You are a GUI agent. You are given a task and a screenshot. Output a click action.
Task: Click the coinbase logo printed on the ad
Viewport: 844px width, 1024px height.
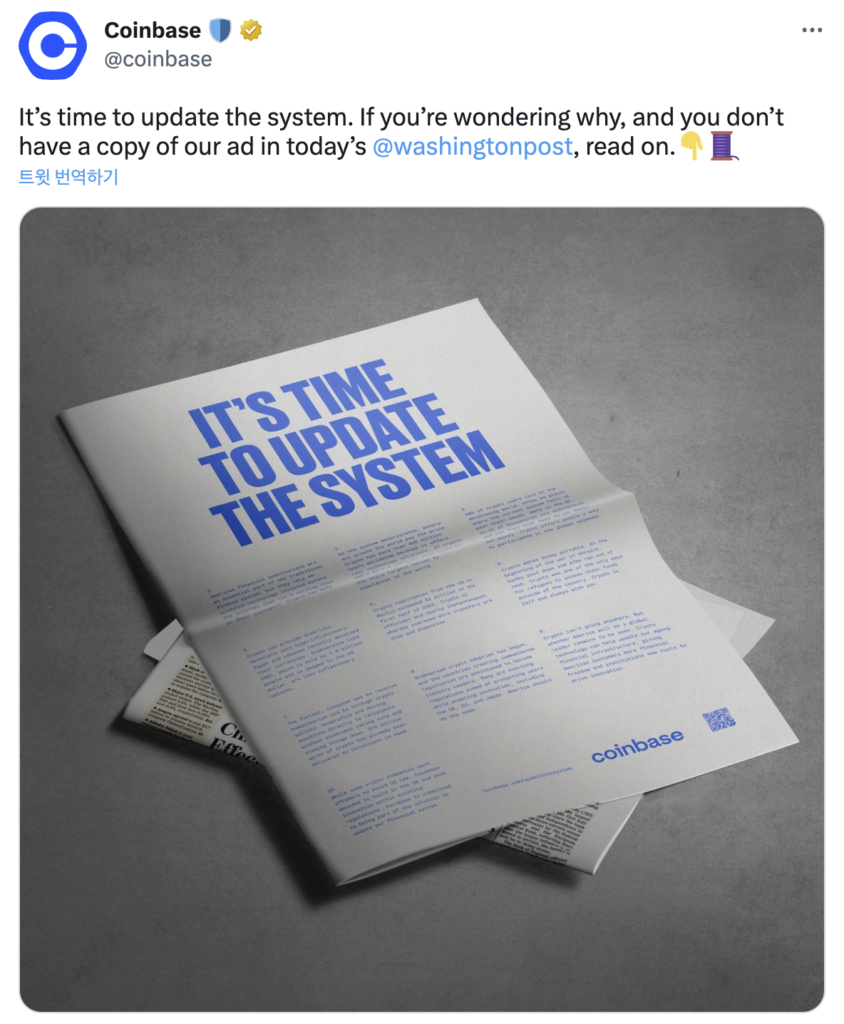pyautogui.click(x=637, y=746)
